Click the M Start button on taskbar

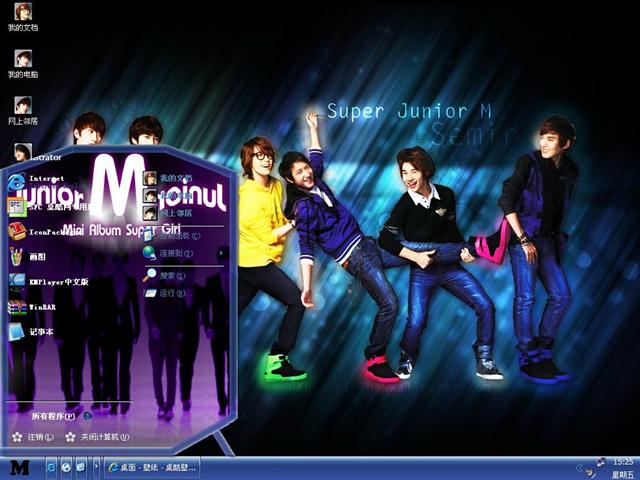coord(20,468)
